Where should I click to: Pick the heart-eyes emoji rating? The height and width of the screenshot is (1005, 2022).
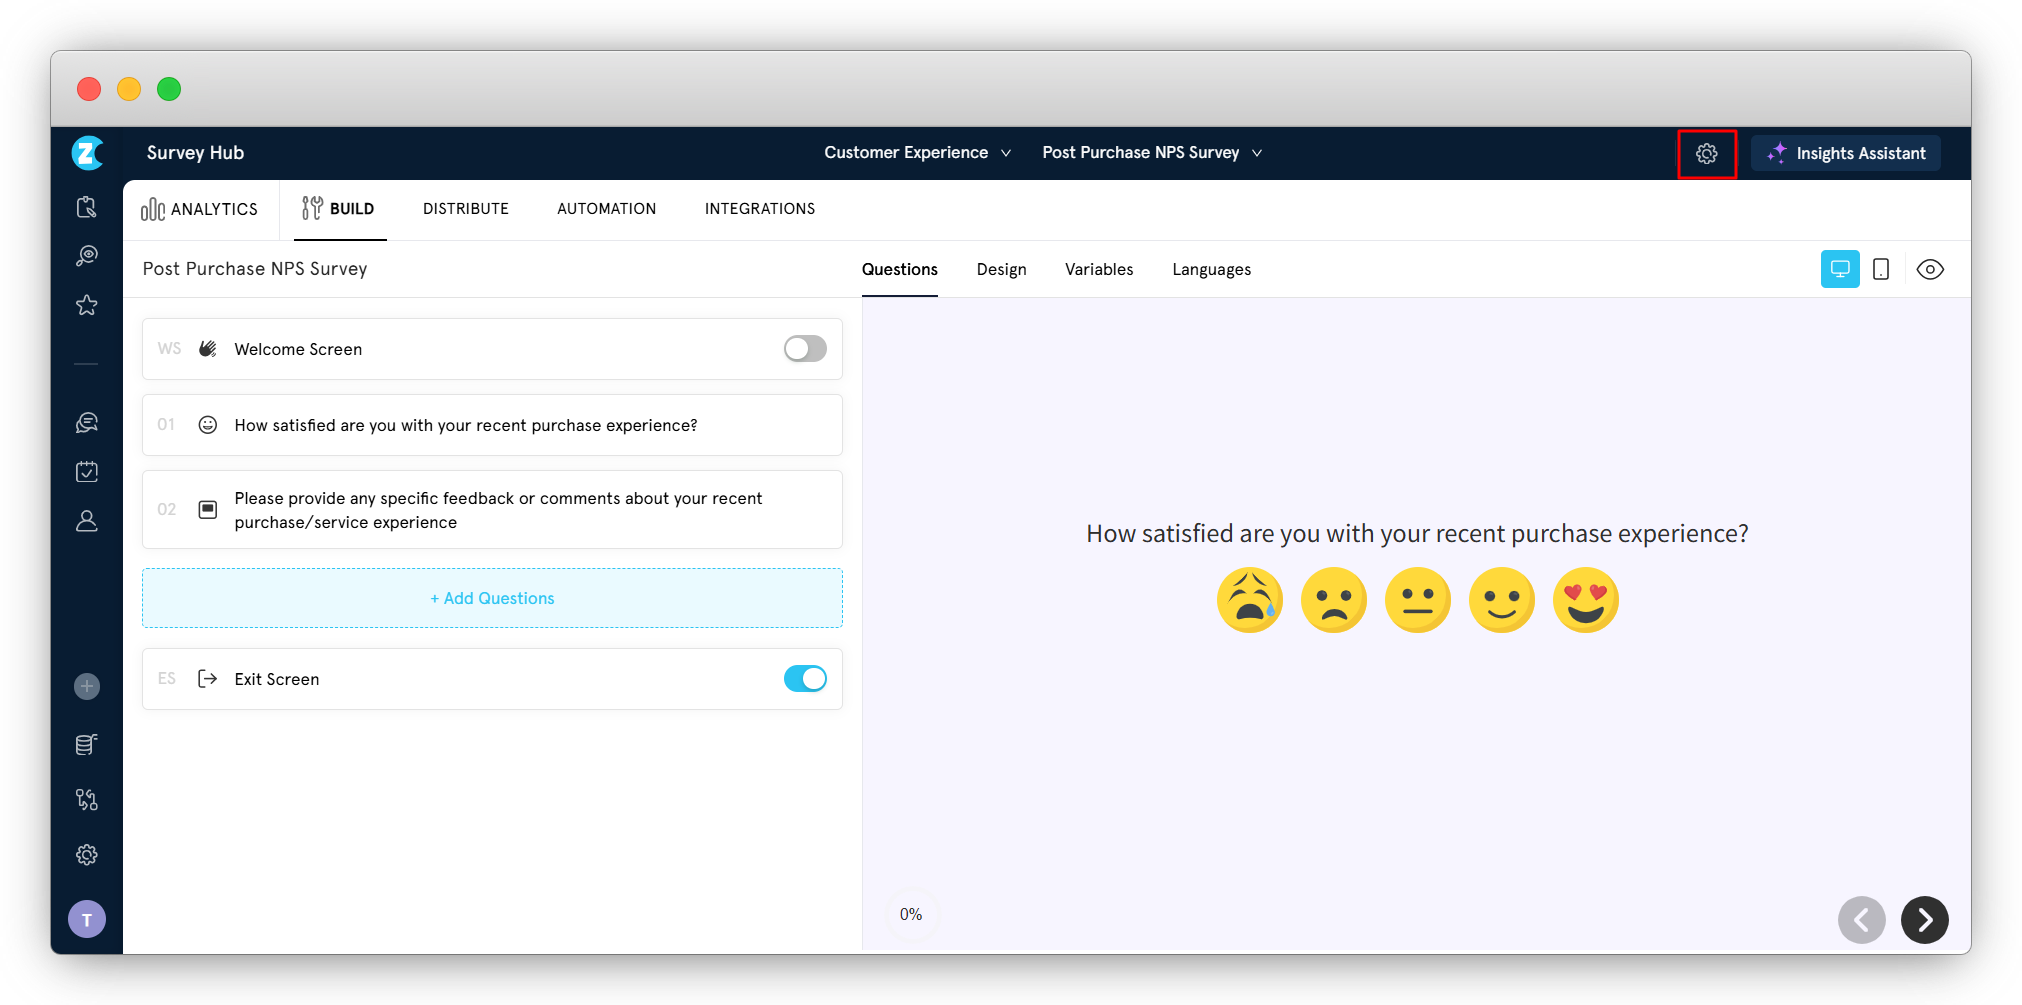(x=1585, y=601)
